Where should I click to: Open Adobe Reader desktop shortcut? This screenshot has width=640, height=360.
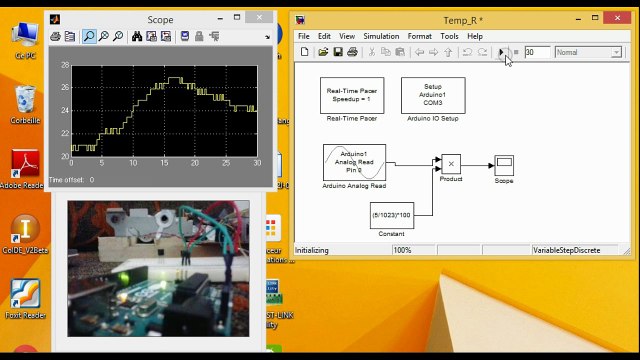point(24,169)
